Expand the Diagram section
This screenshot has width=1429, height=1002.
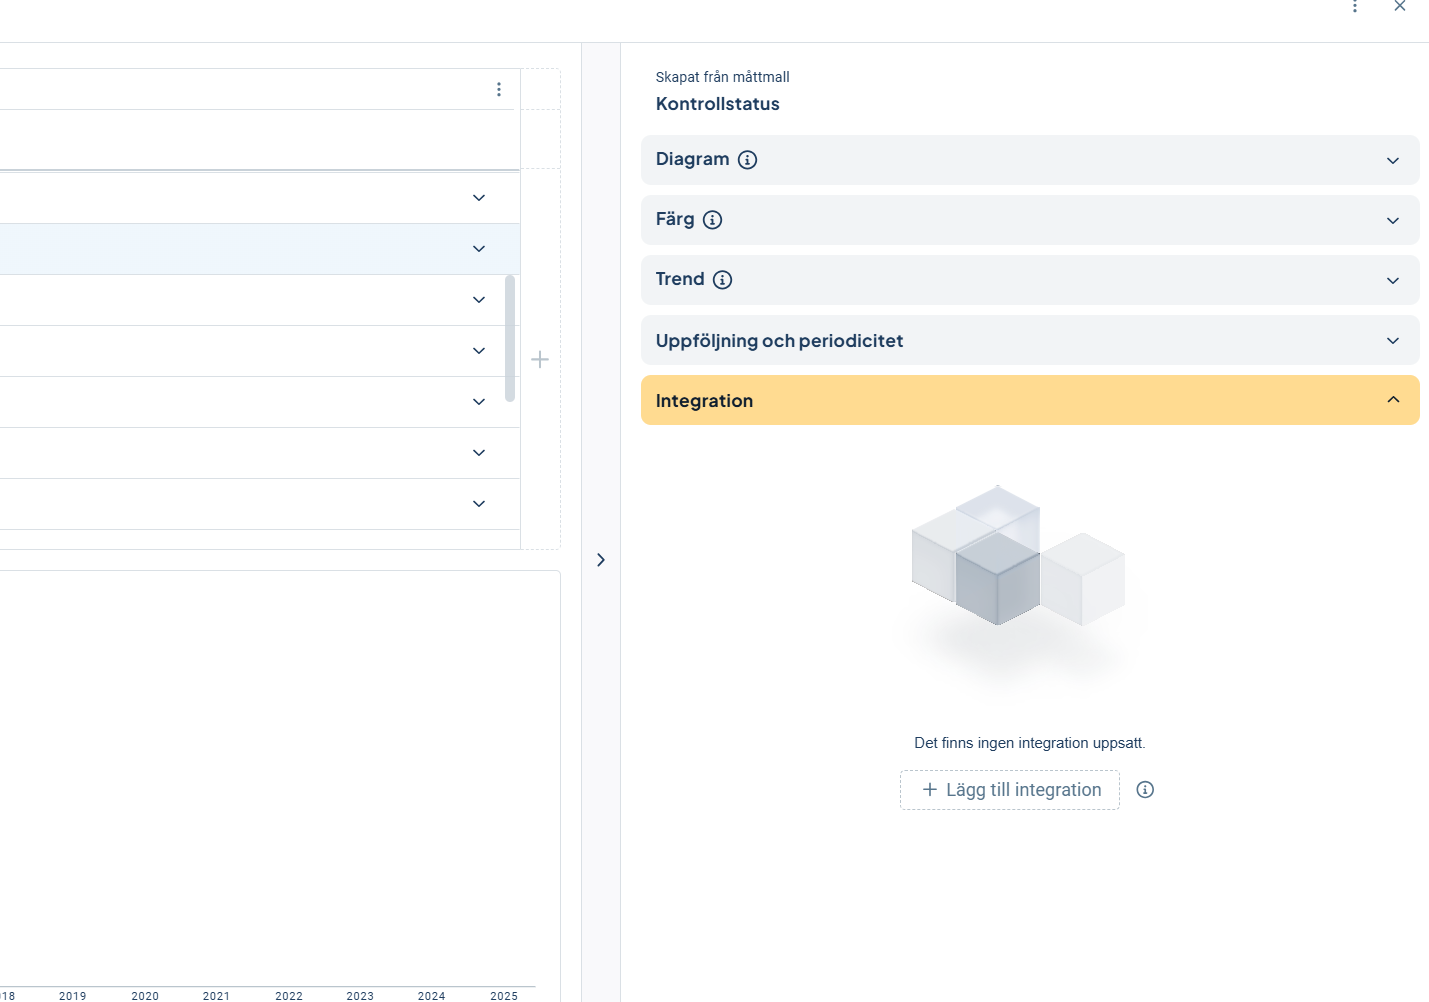pos(1392,161)
